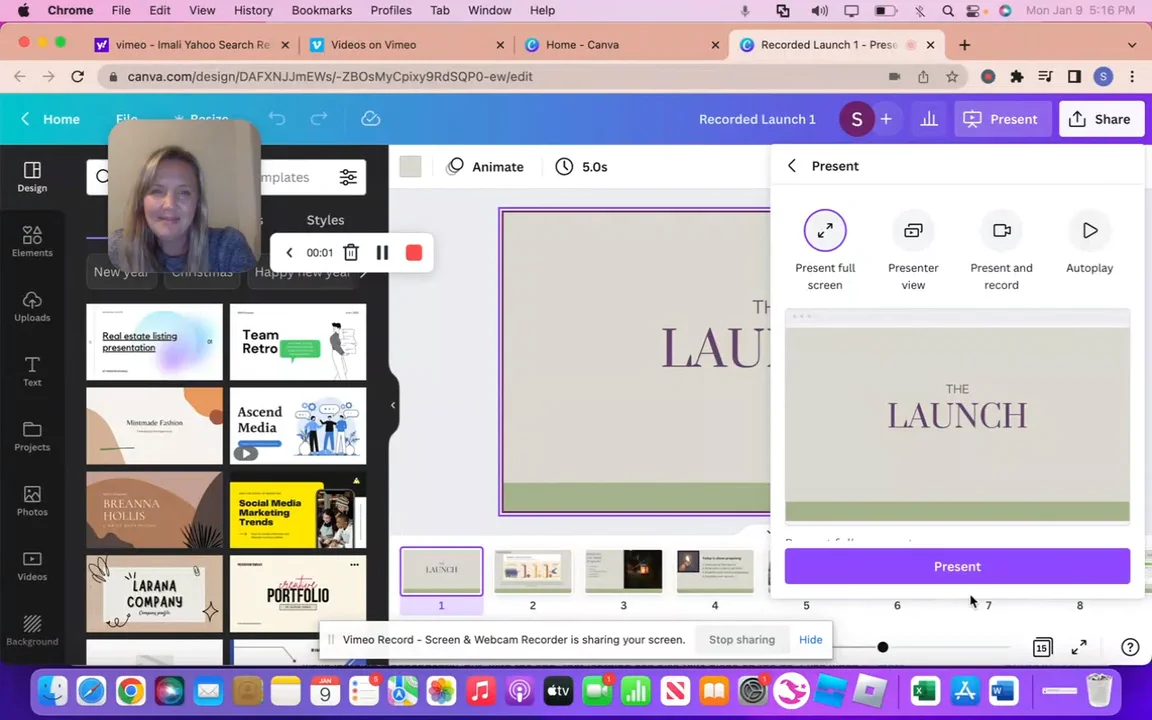Select Autoplay option

1090,242
